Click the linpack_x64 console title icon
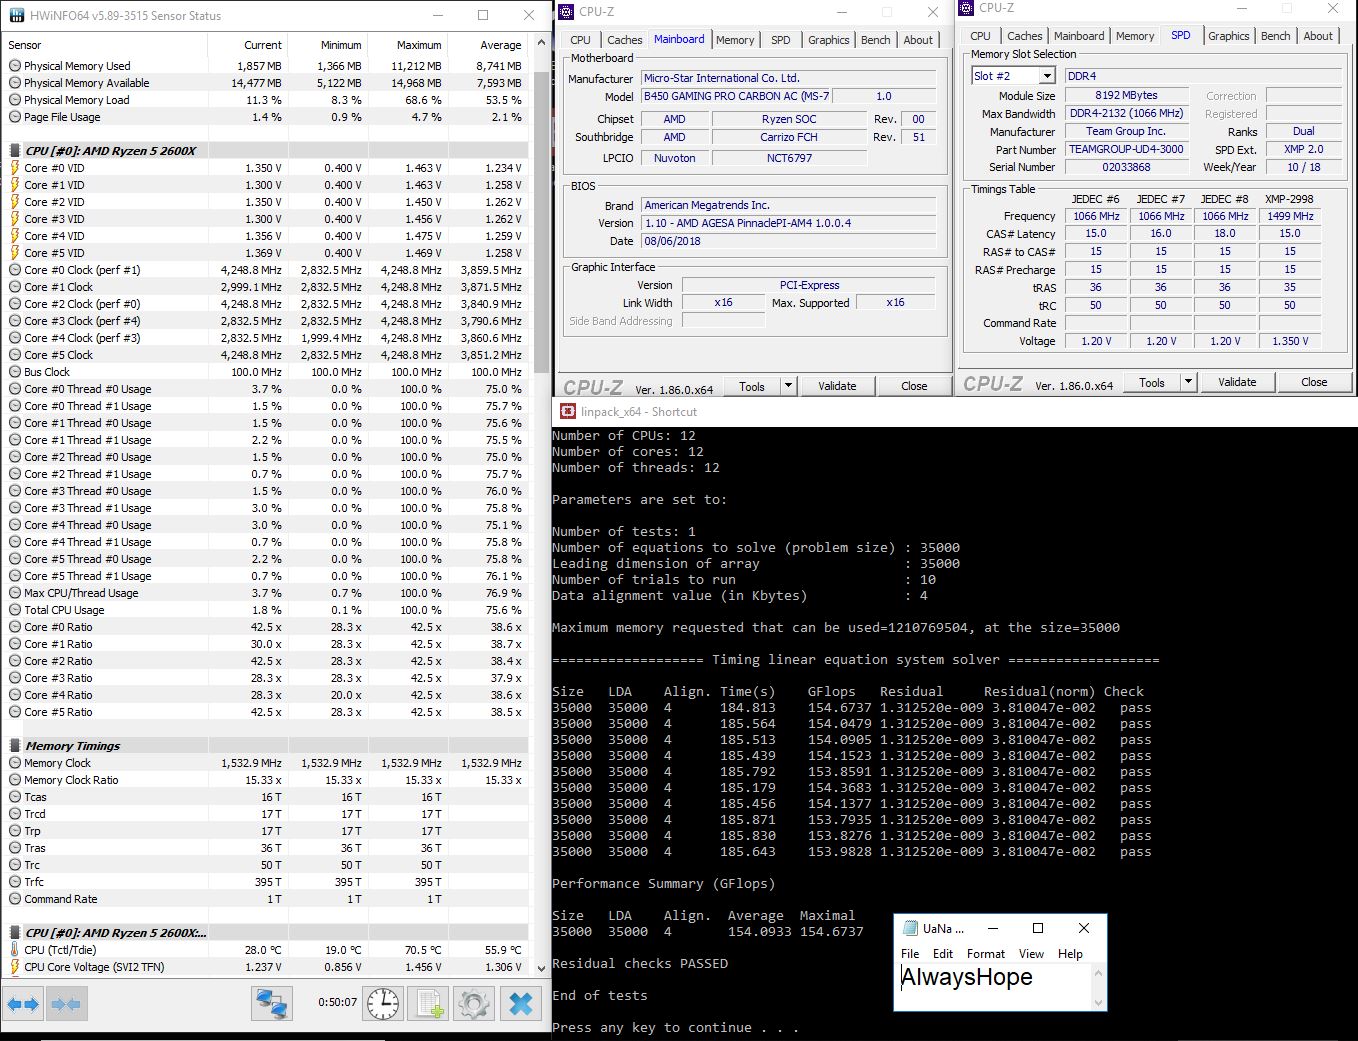 (567, 411)
